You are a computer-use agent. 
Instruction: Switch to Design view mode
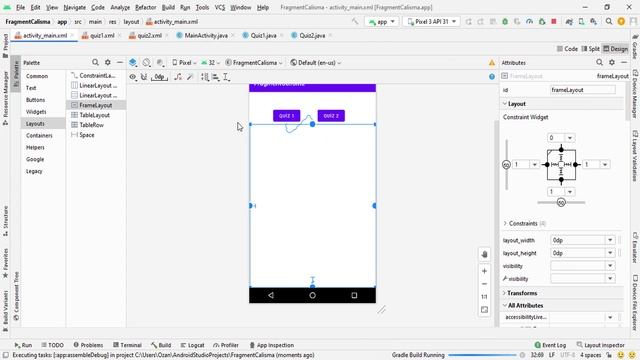616,49
